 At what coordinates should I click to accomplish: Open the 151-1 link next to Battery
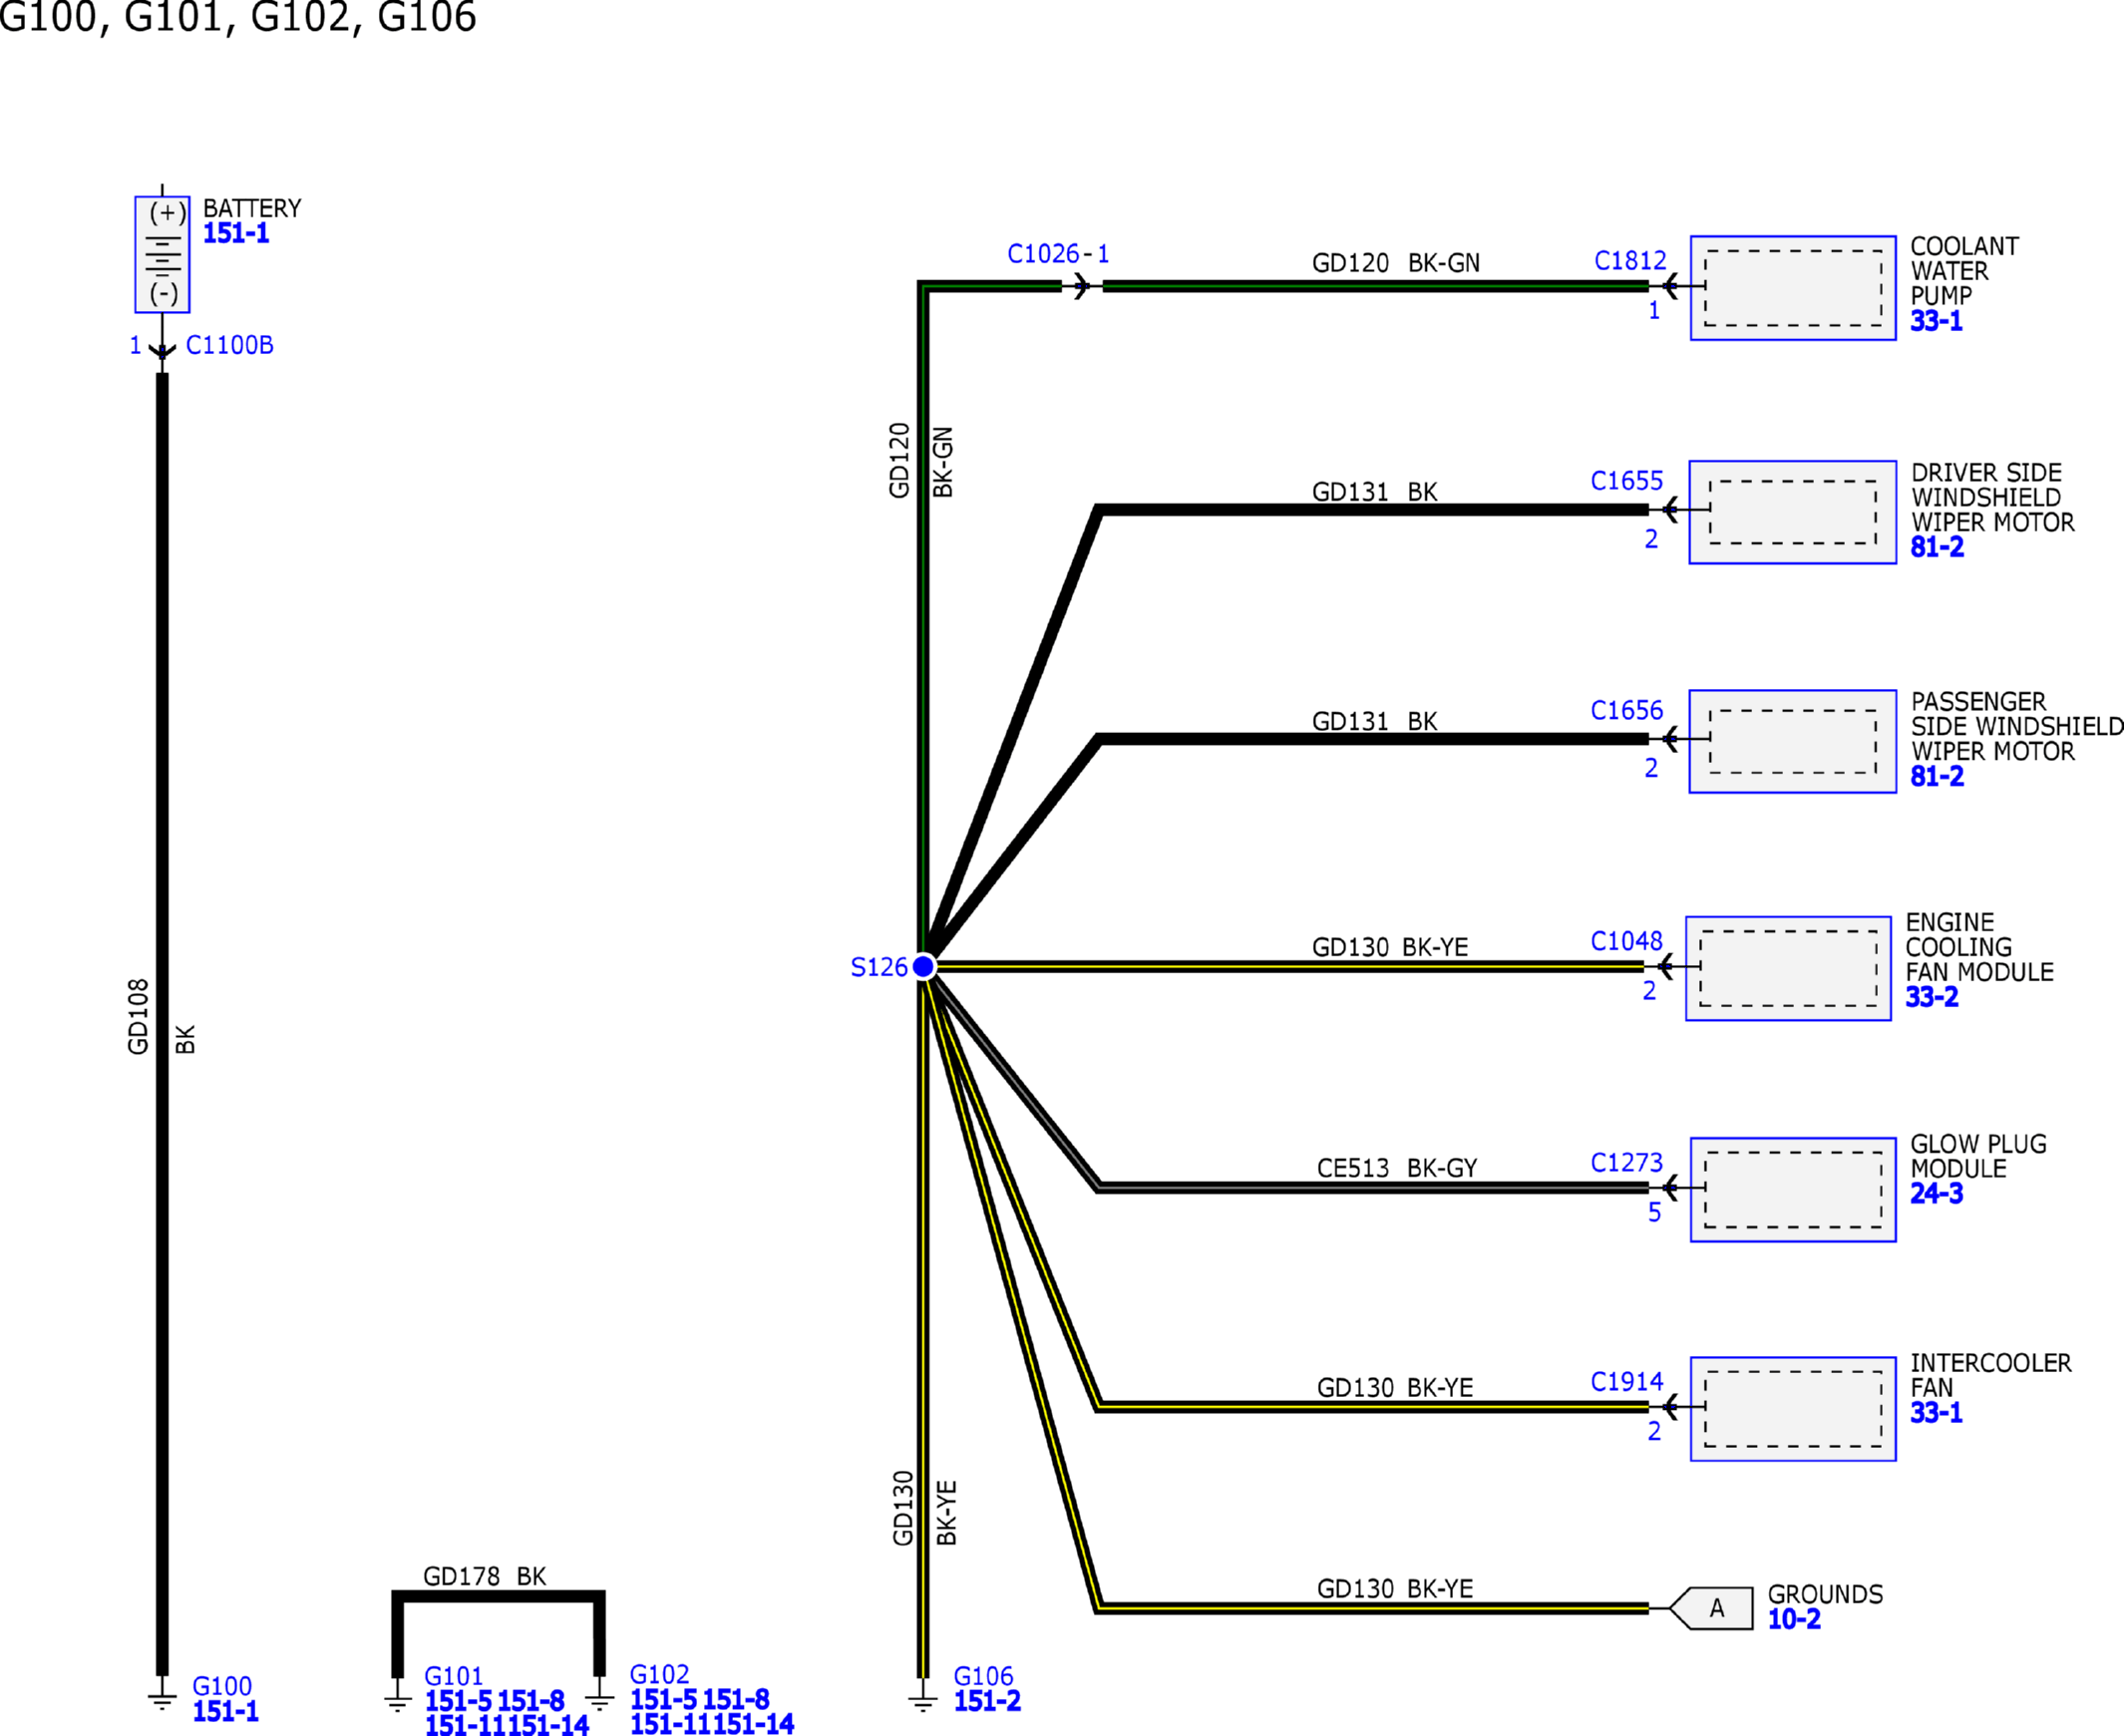click(236, 233)
